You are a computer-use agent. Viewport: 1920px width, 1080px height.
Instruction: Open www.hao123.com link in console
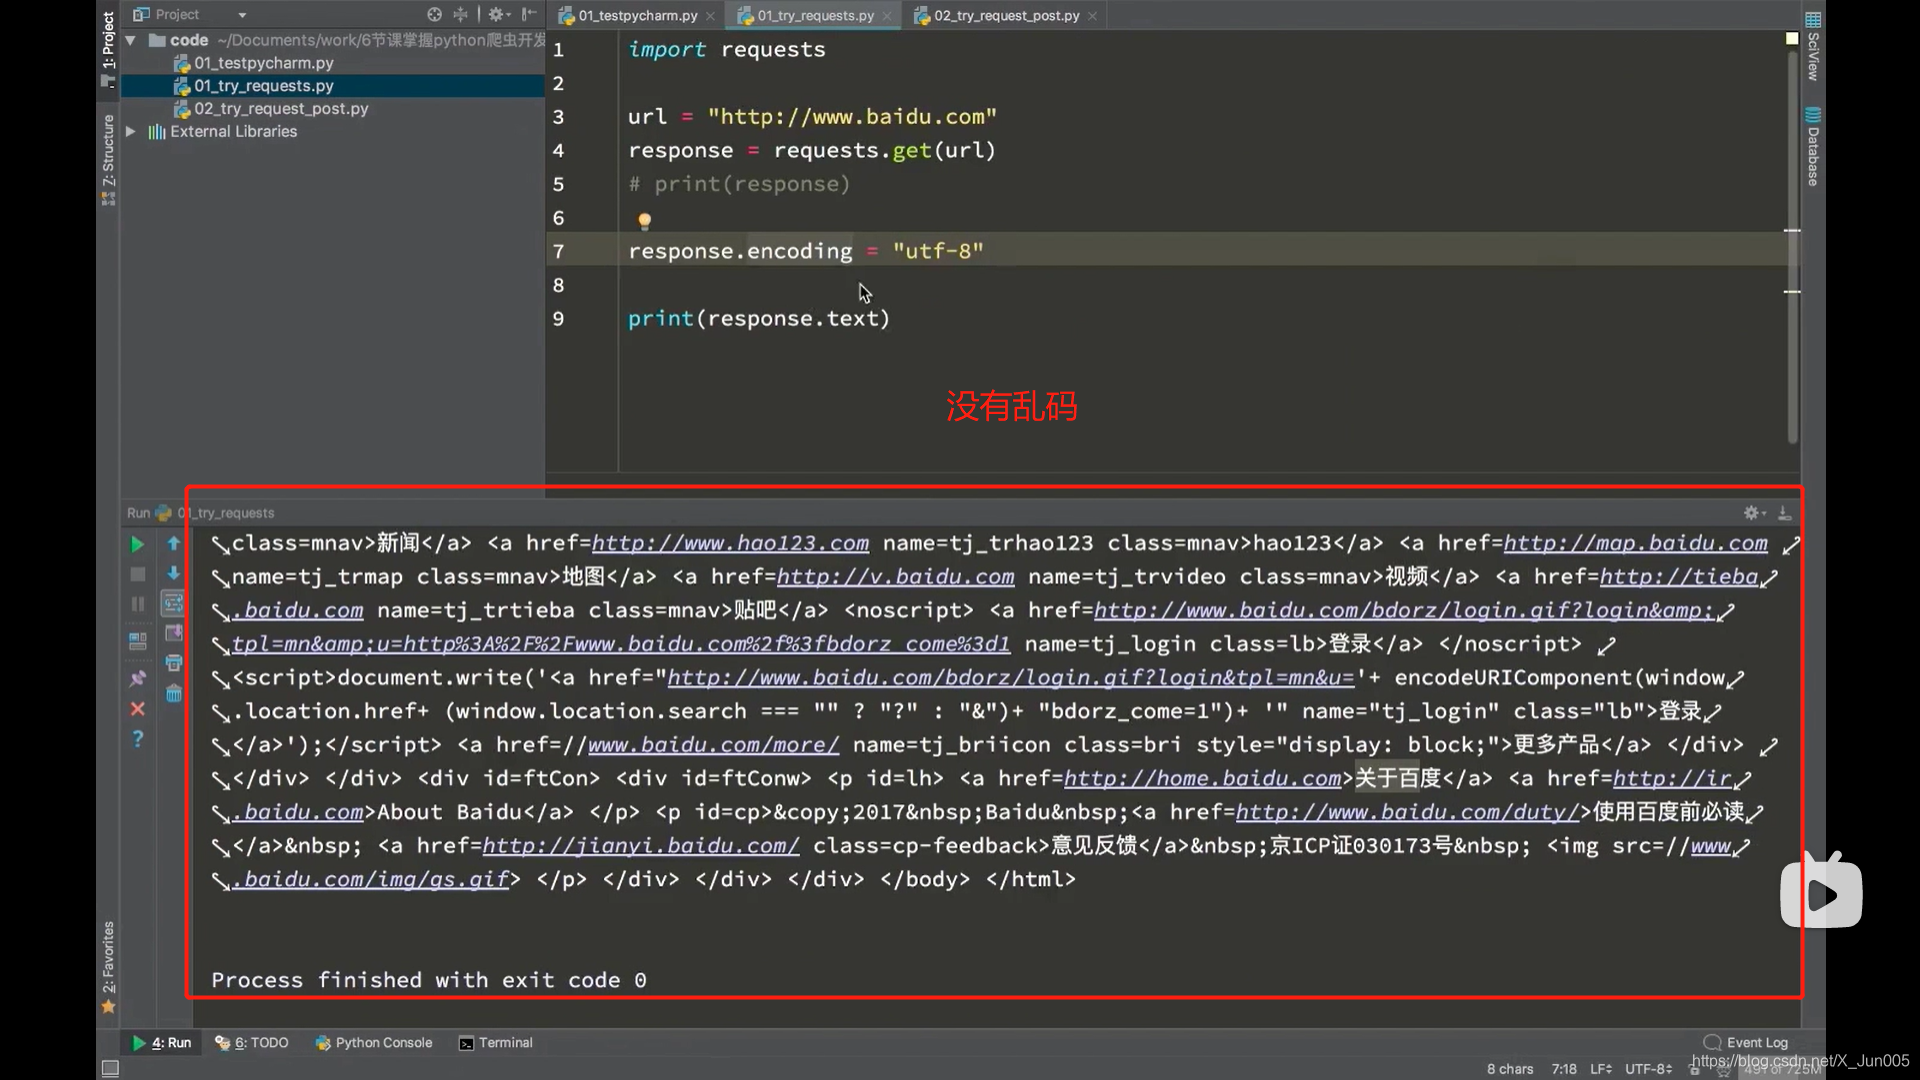point(730,543)
